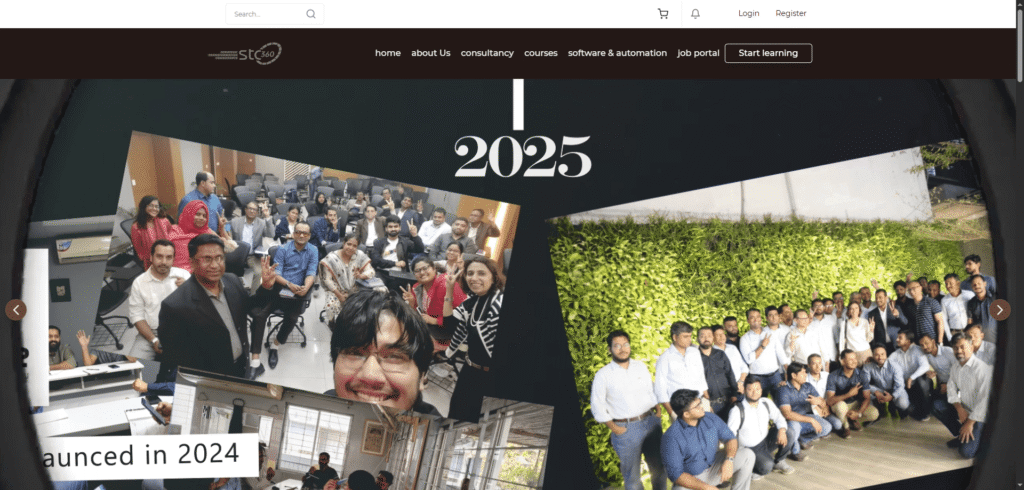Image resolution: width=1024 pixels, height=490 pixels.
Task: Click the Start learning button
Action: click(x=768, y=53)
